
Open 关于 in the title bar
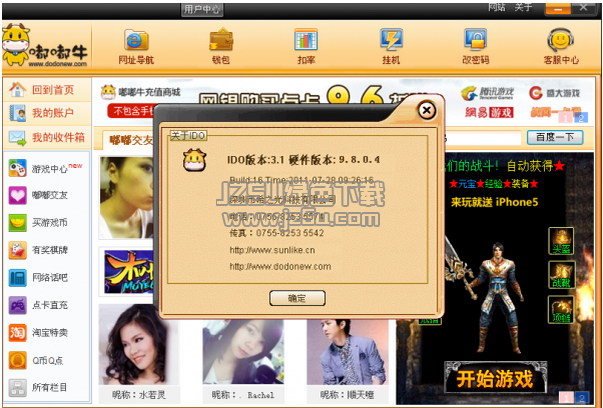[523, 7]
